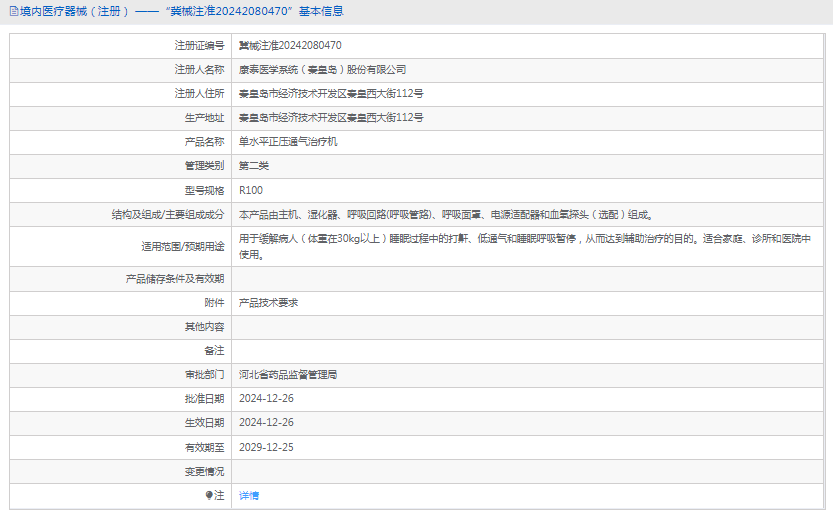Click the bullet icon in the 注 row

[x=209, y=495]
